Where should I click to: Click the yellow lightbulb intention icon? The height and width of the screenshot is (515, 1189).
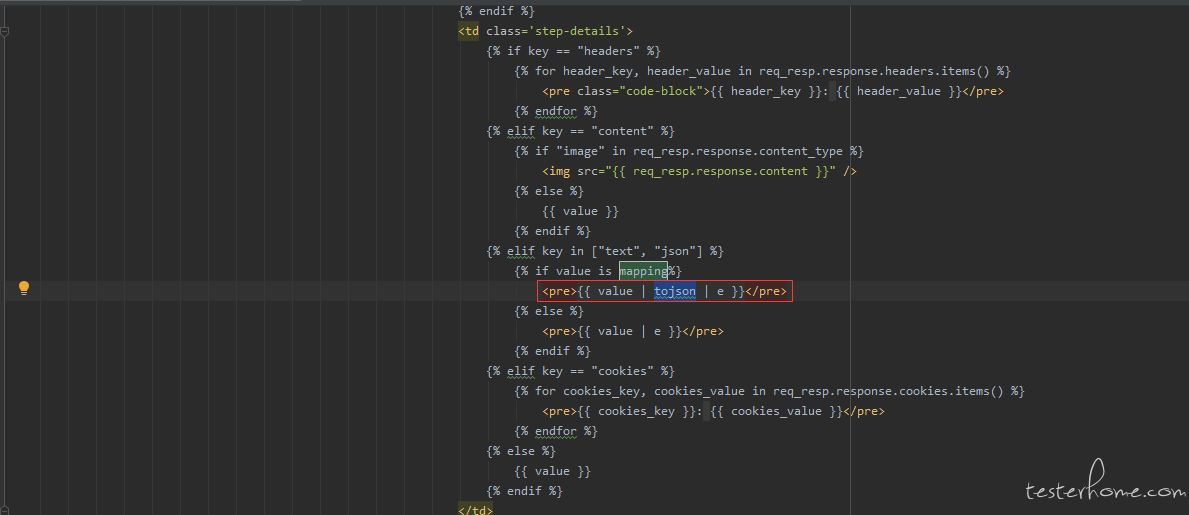click(24, 287)
